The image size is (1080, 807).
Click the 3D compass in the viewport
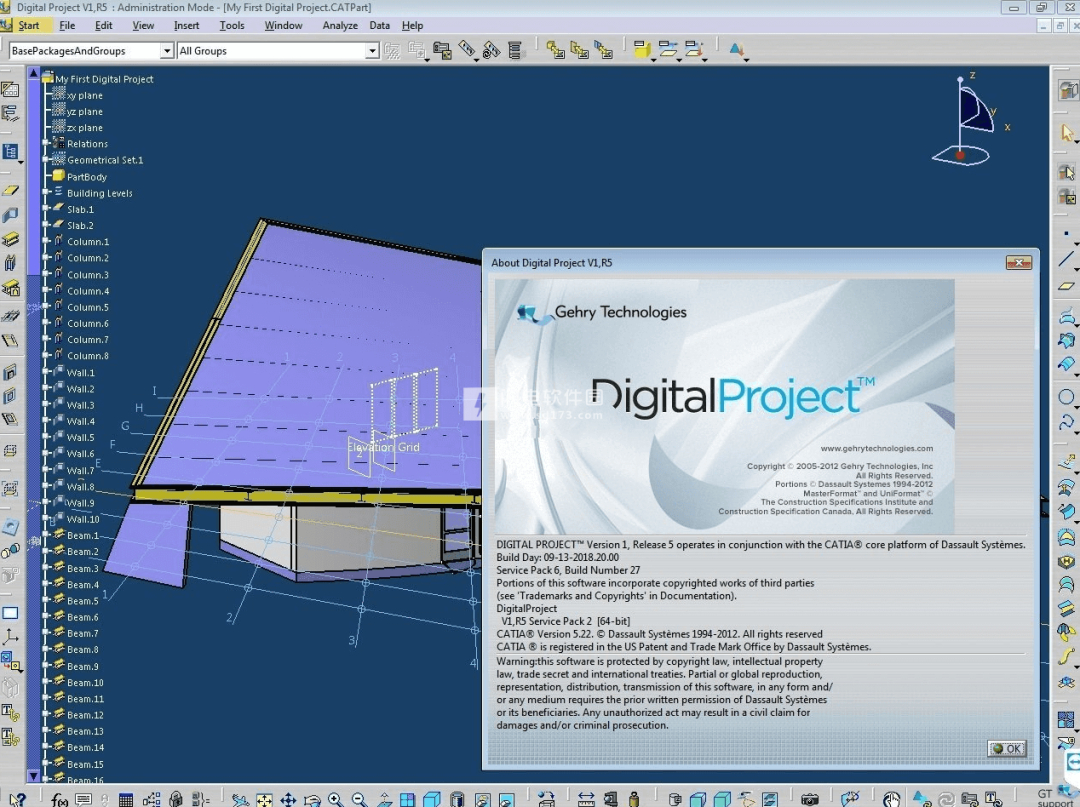click(970, 121)
